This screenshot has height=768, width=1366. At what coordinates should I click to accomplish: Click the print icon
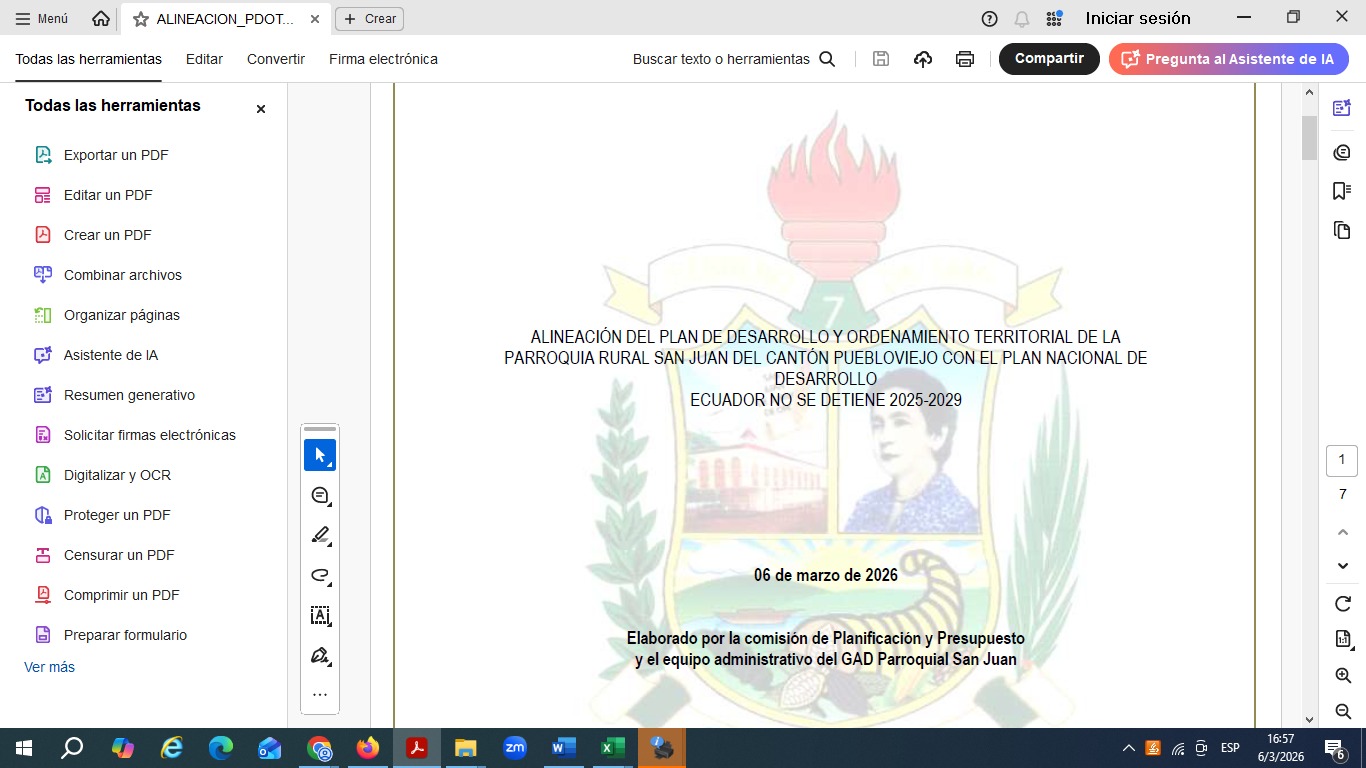point(964,59)
